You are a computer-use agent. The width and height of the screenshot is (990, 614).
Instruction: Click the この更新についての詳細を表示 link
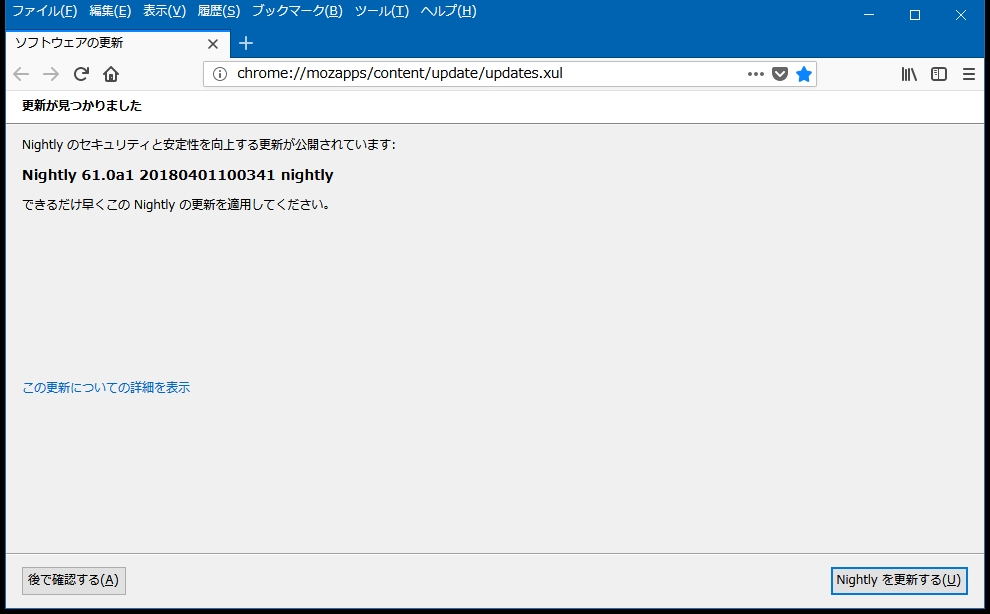pyautogui.click(x=106, y=387)
